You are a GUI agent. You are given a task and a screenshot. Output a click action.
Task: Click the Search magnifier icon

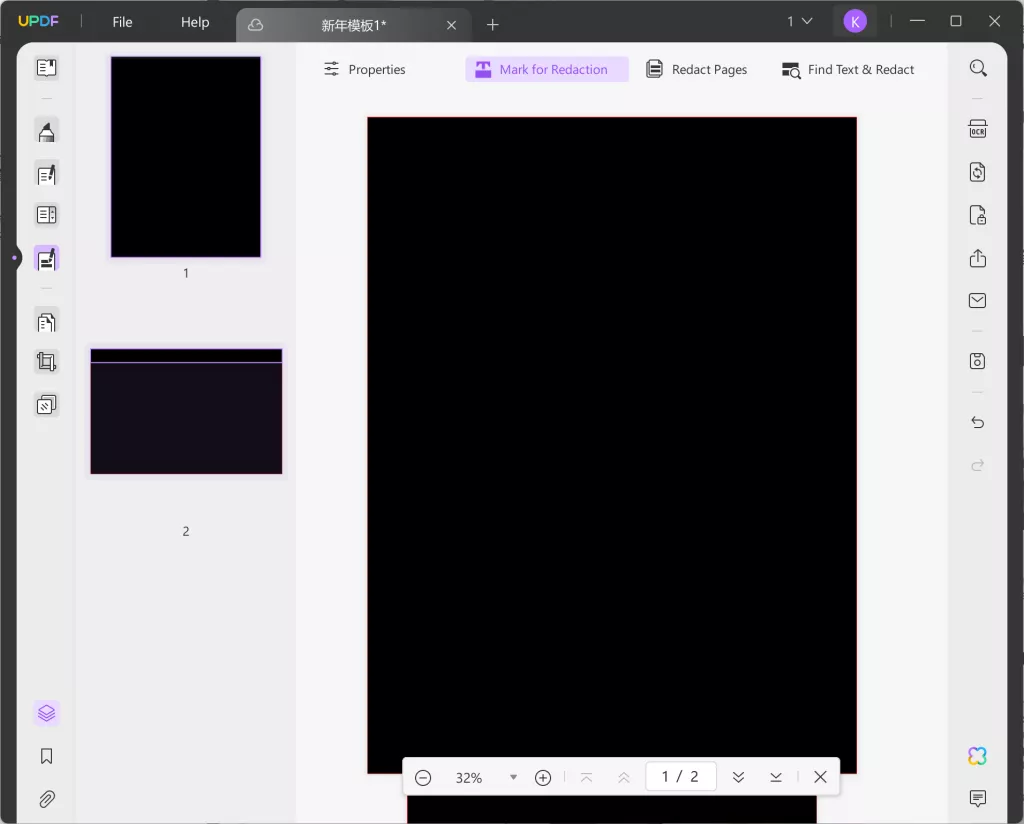[x=978, y=68]
